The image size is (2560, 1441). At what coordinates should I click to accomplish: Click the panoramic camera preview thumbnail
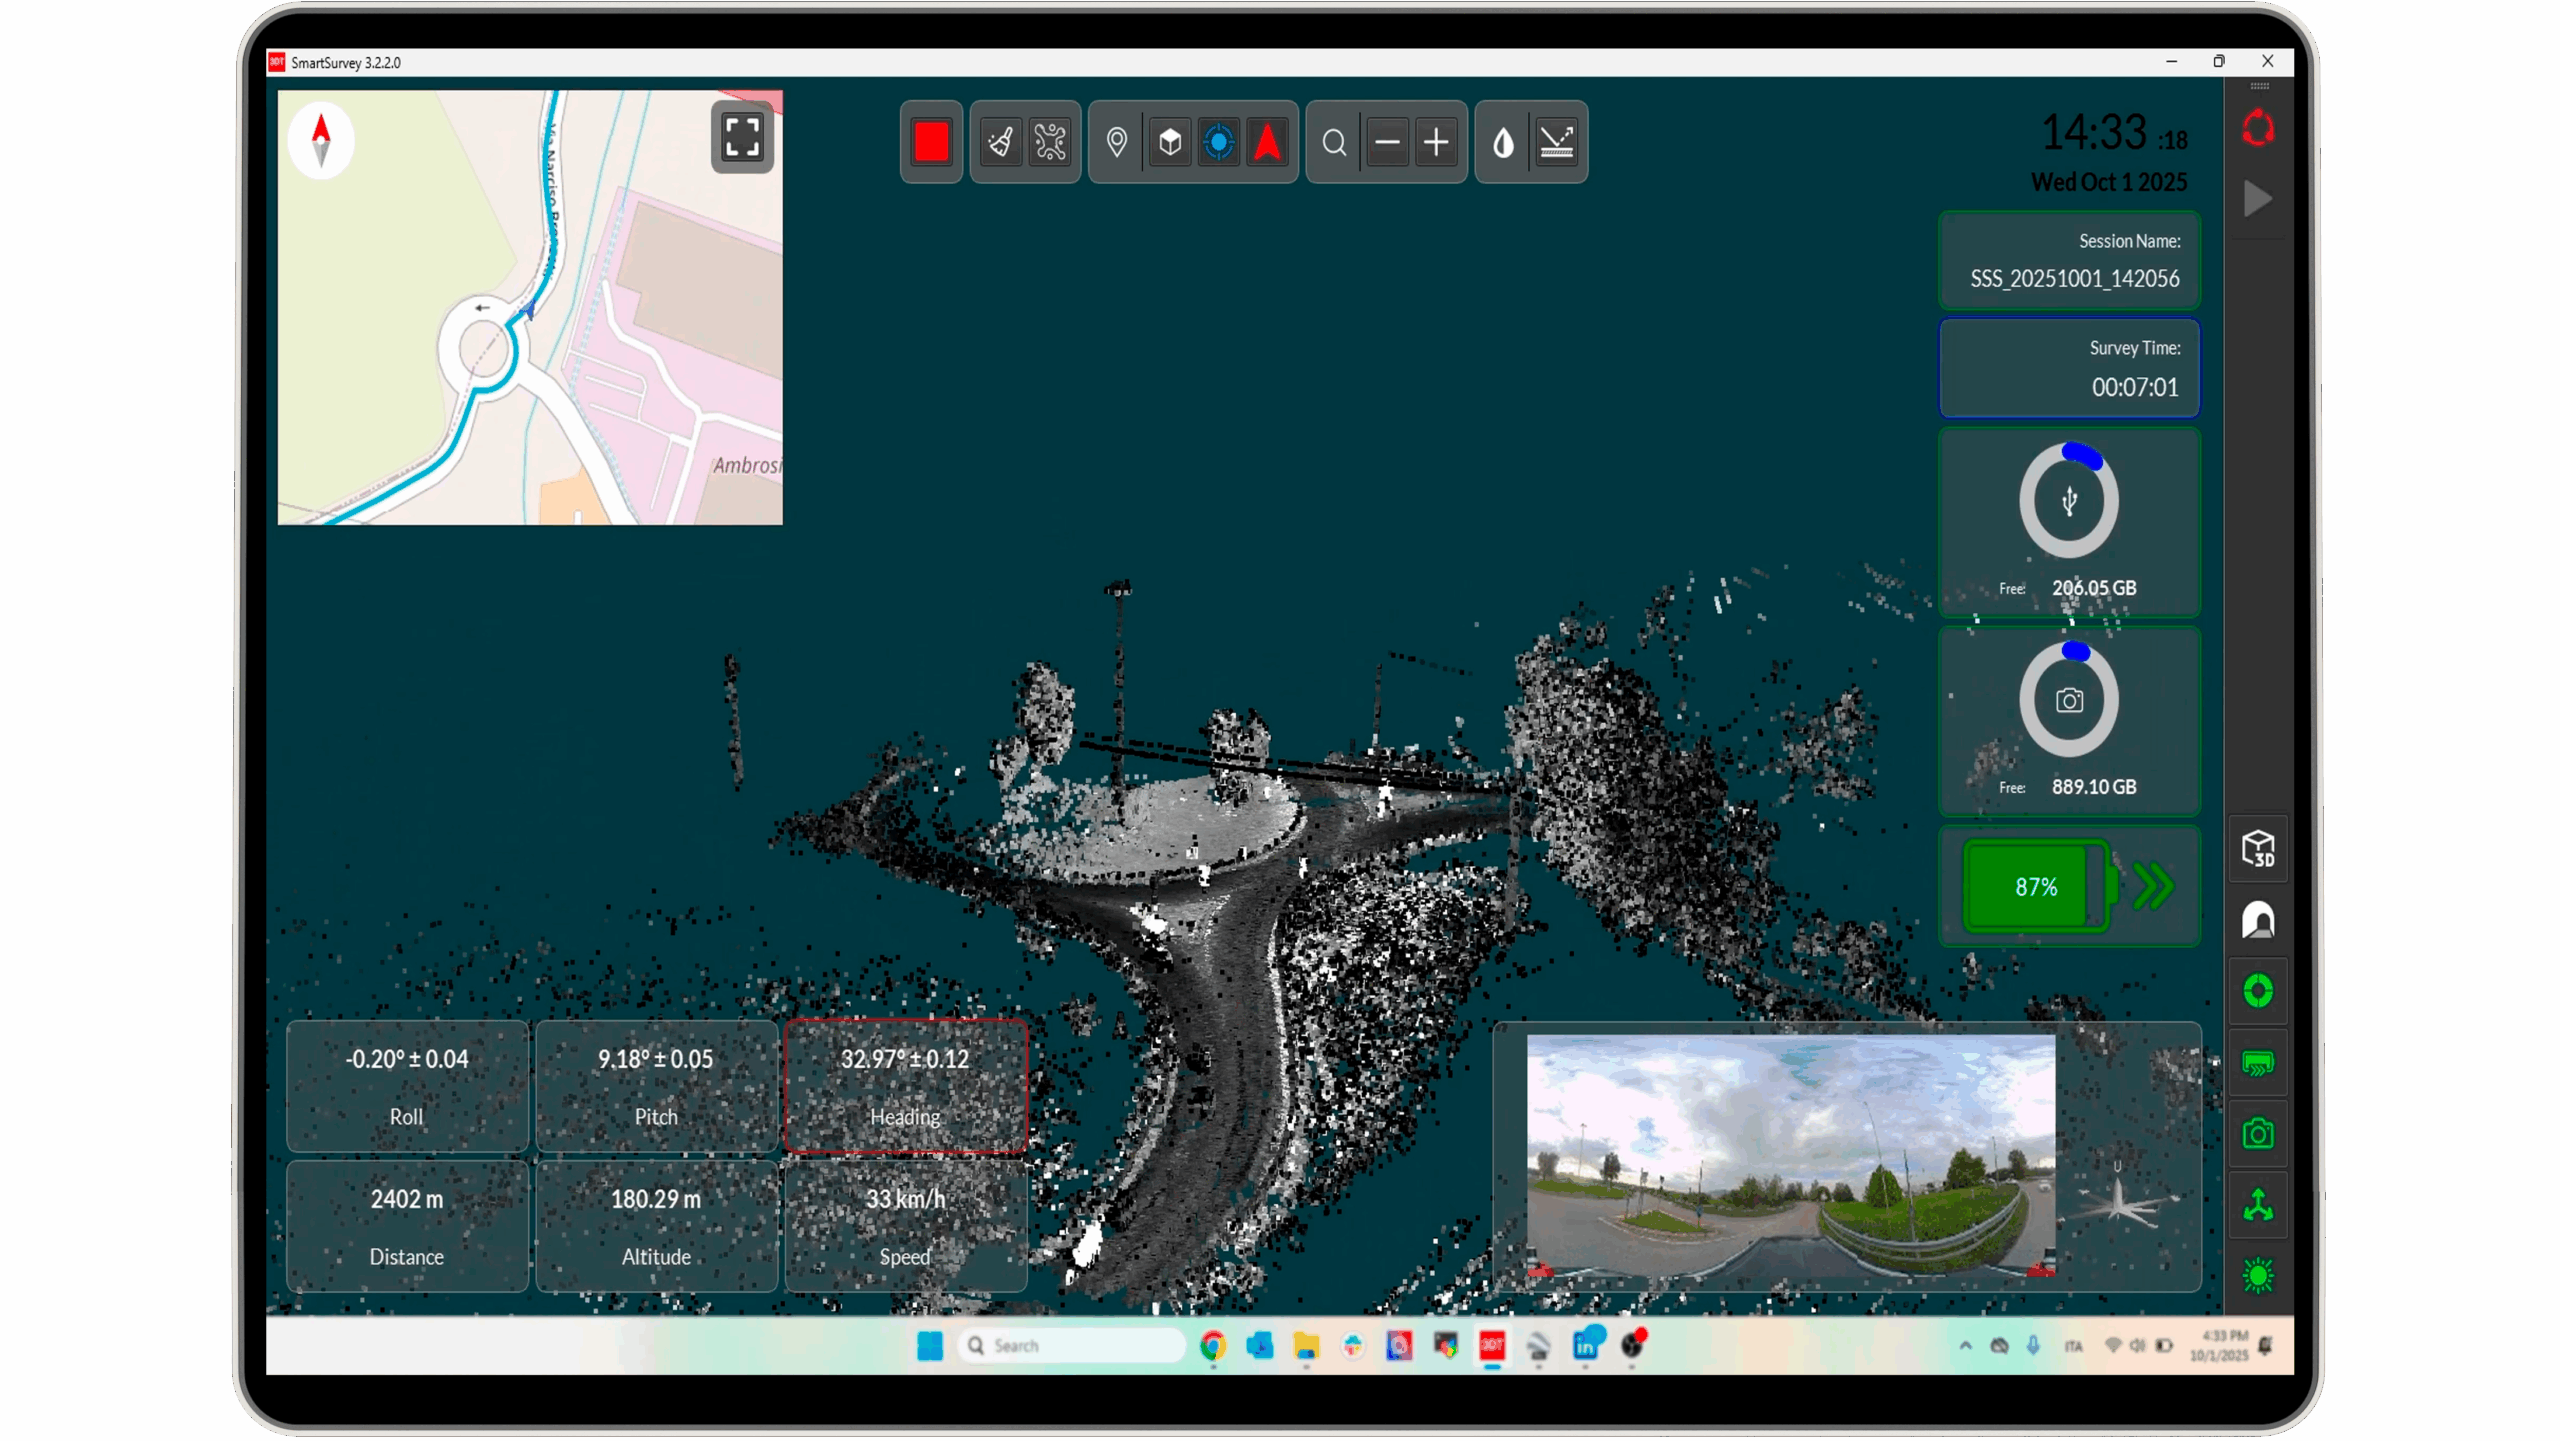click(1790, 1156)
